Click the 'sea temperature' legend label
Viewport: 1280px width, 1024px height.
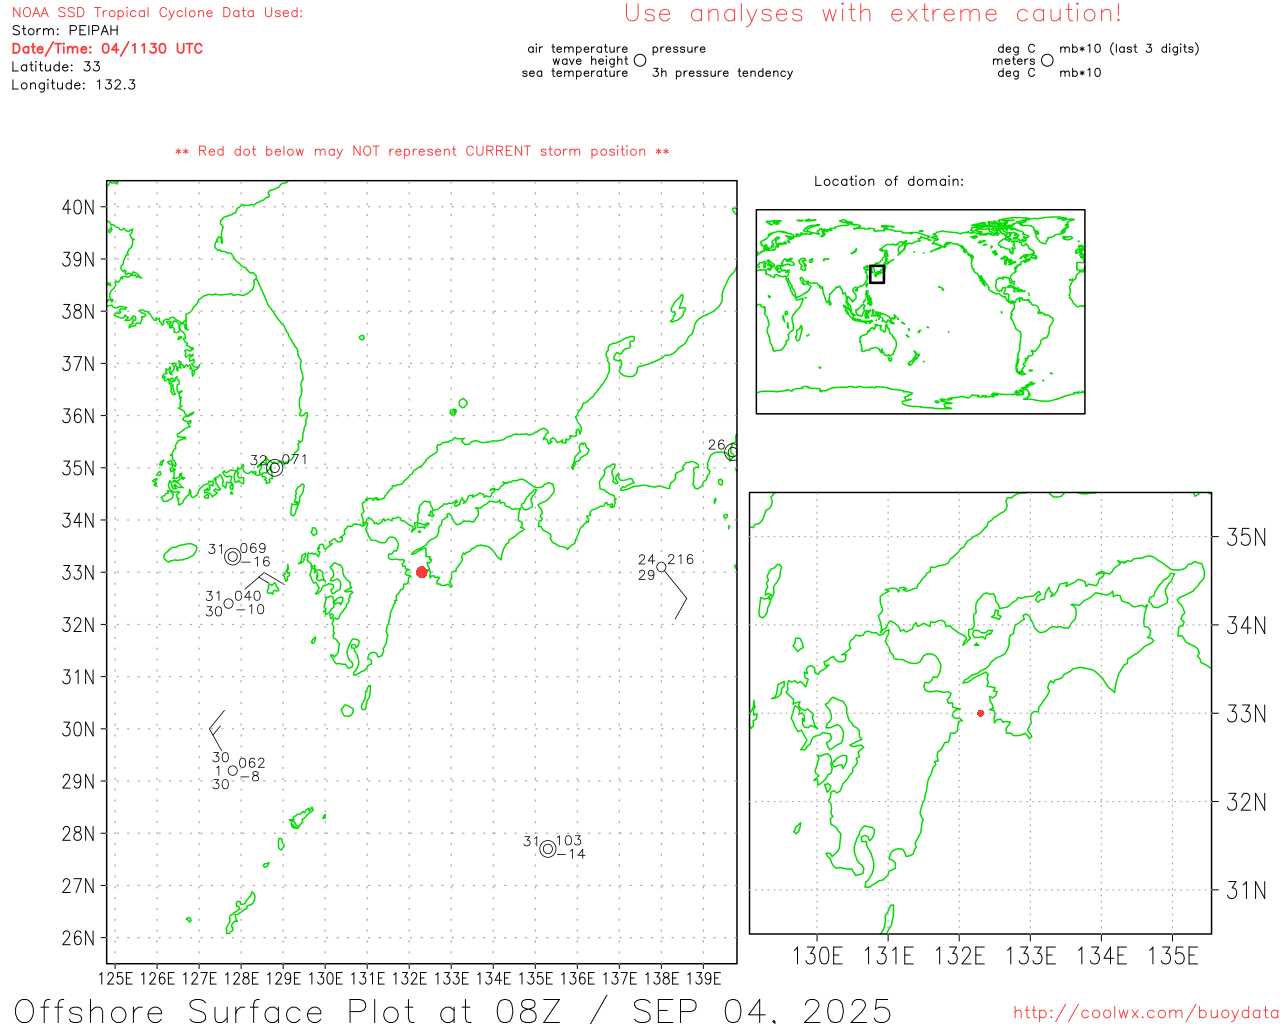575,73
